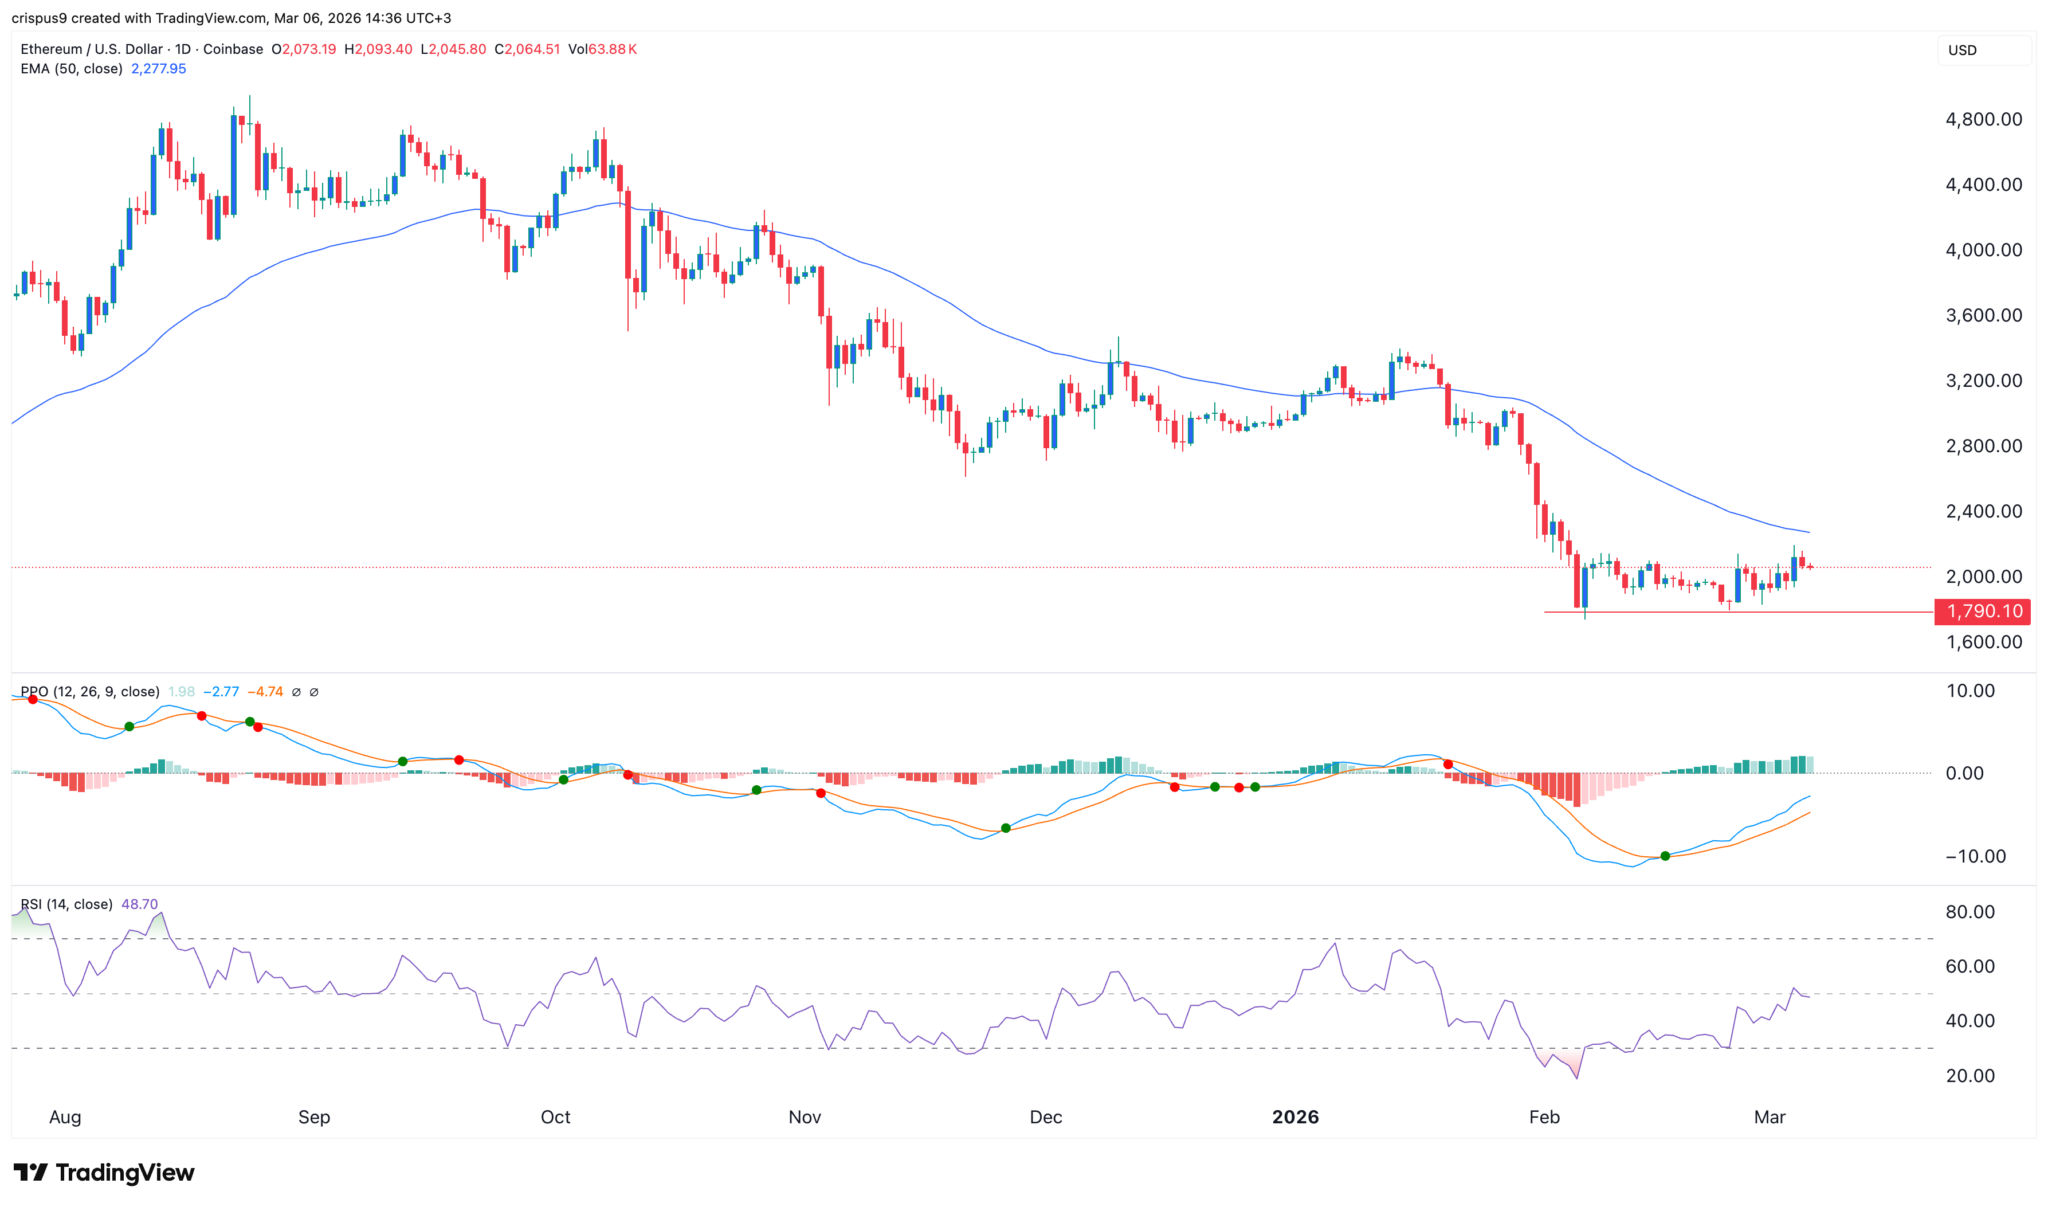The height and width of the screenshot is (1207, 2048).
Task: Click the orange -4.74 PPO signal value
Action: point(265,692)
